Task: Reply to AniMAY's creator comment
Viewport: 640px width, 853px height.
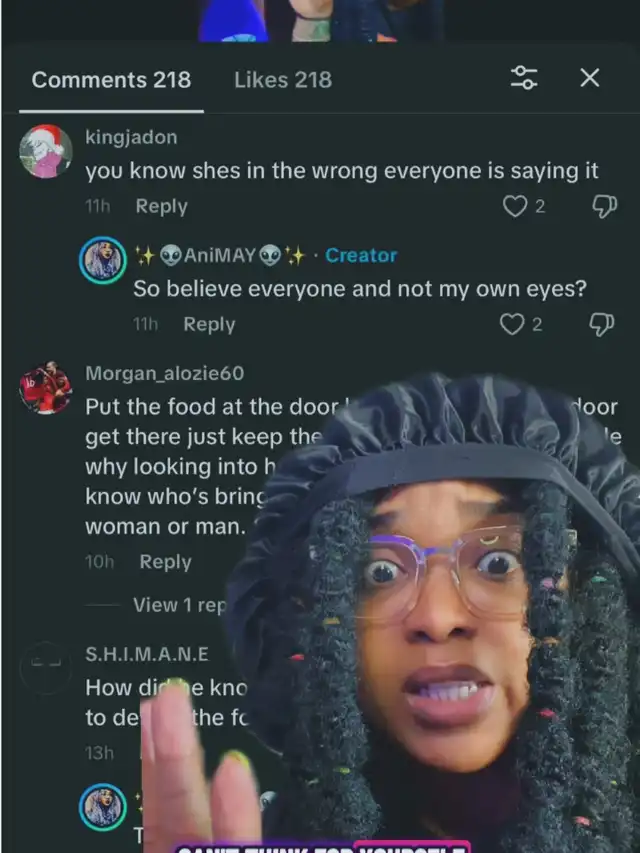Action: [210, 324]
